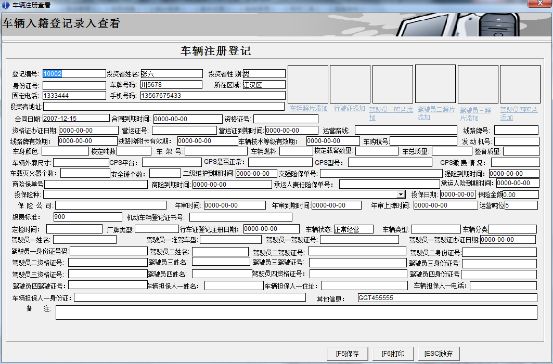The image size is (553, 364).
Task: Click the 合同到期时间 date field
Action: pos(188,119)
